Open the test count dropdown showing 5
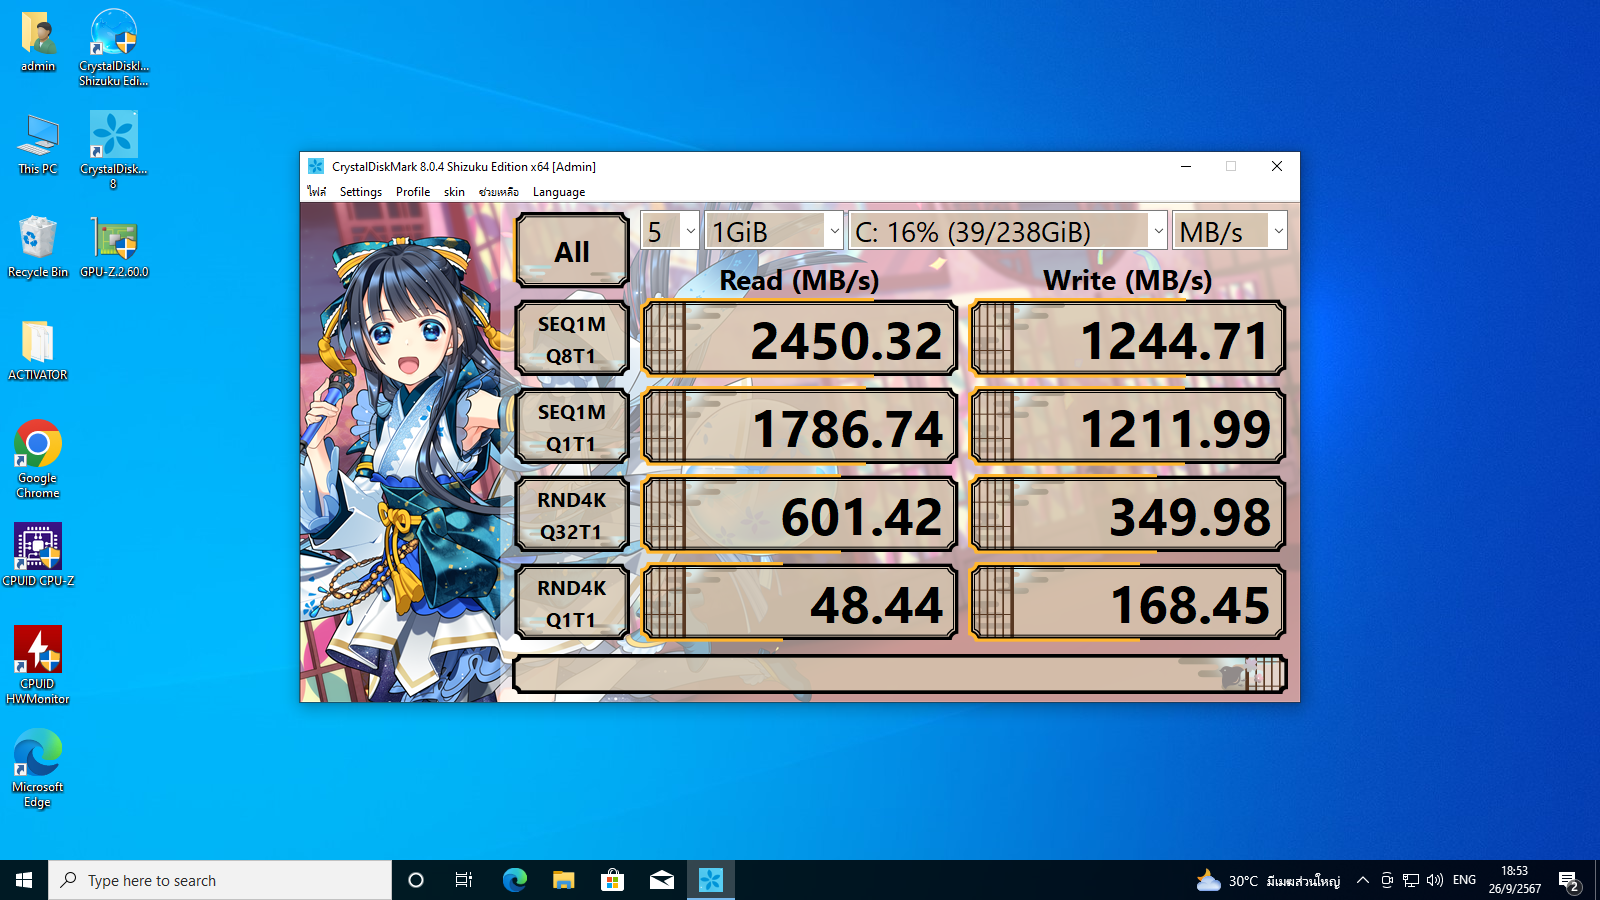The width and height of the screenshot is (1600, 900). click(x=669, y=231)
